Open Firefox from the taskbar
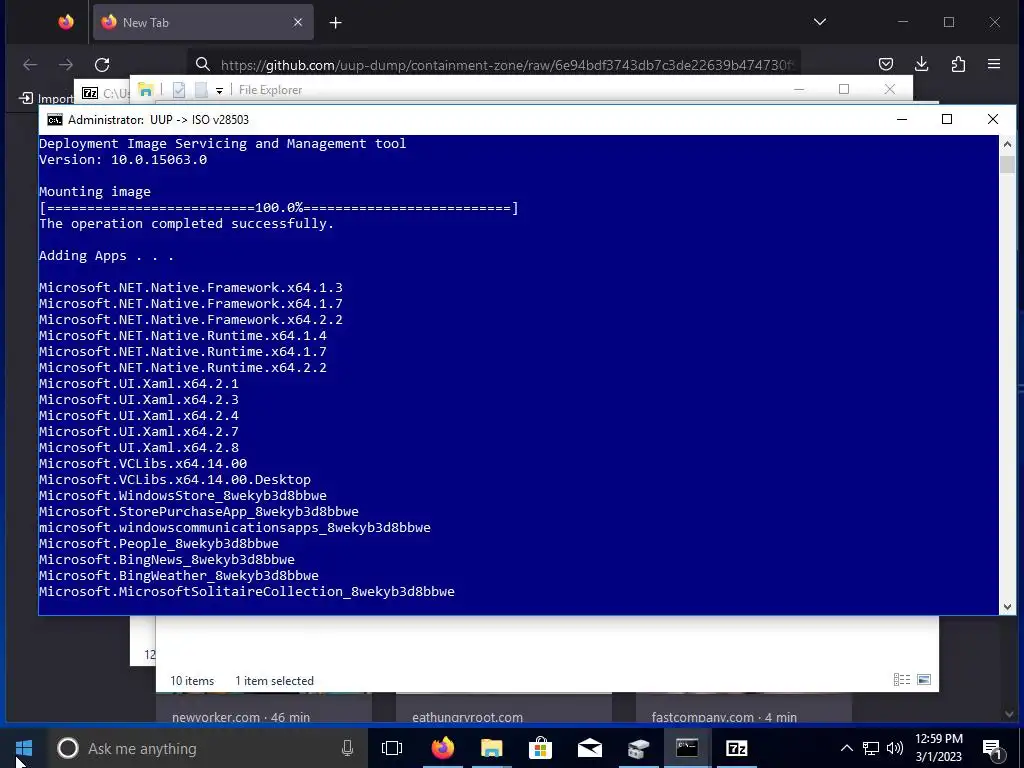Image resolution: width=1024 pixels, height=768 pixels. [443, 748]
